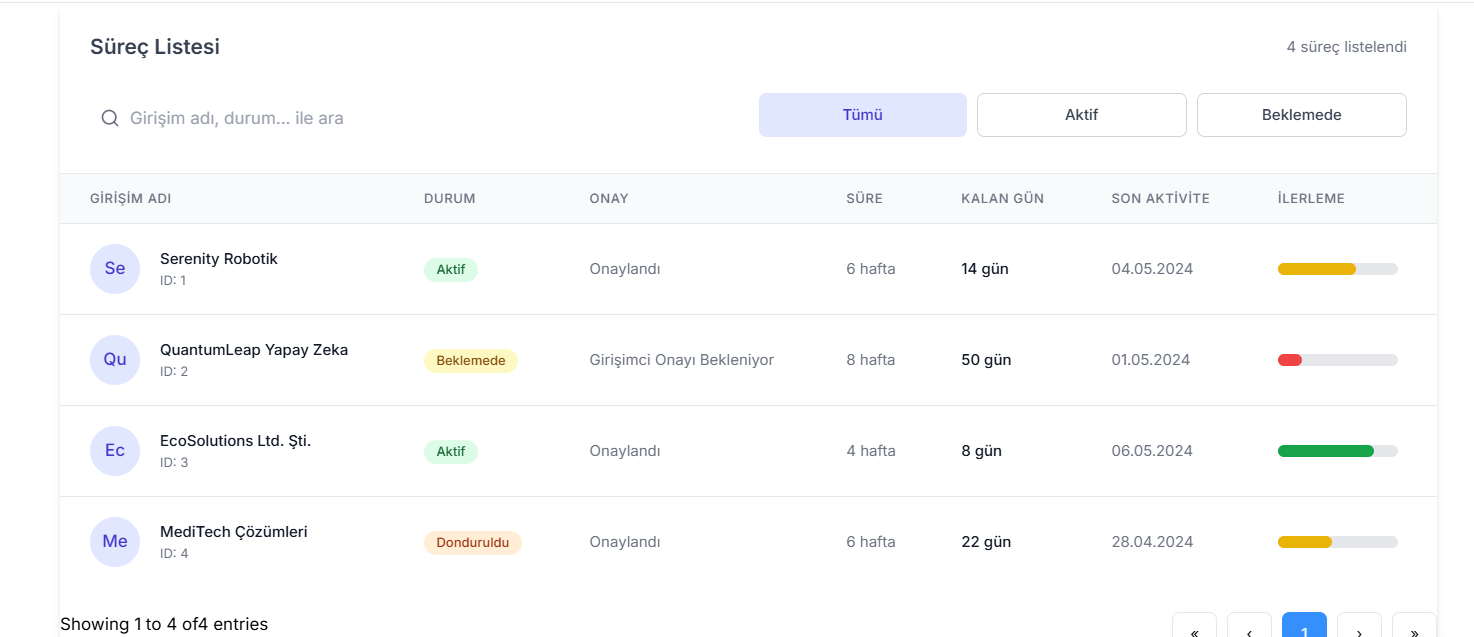Go to the first page (« button)
The height and width of the screenshot is (637, 1474).
pyautogui.click(x=1194, y=627)
